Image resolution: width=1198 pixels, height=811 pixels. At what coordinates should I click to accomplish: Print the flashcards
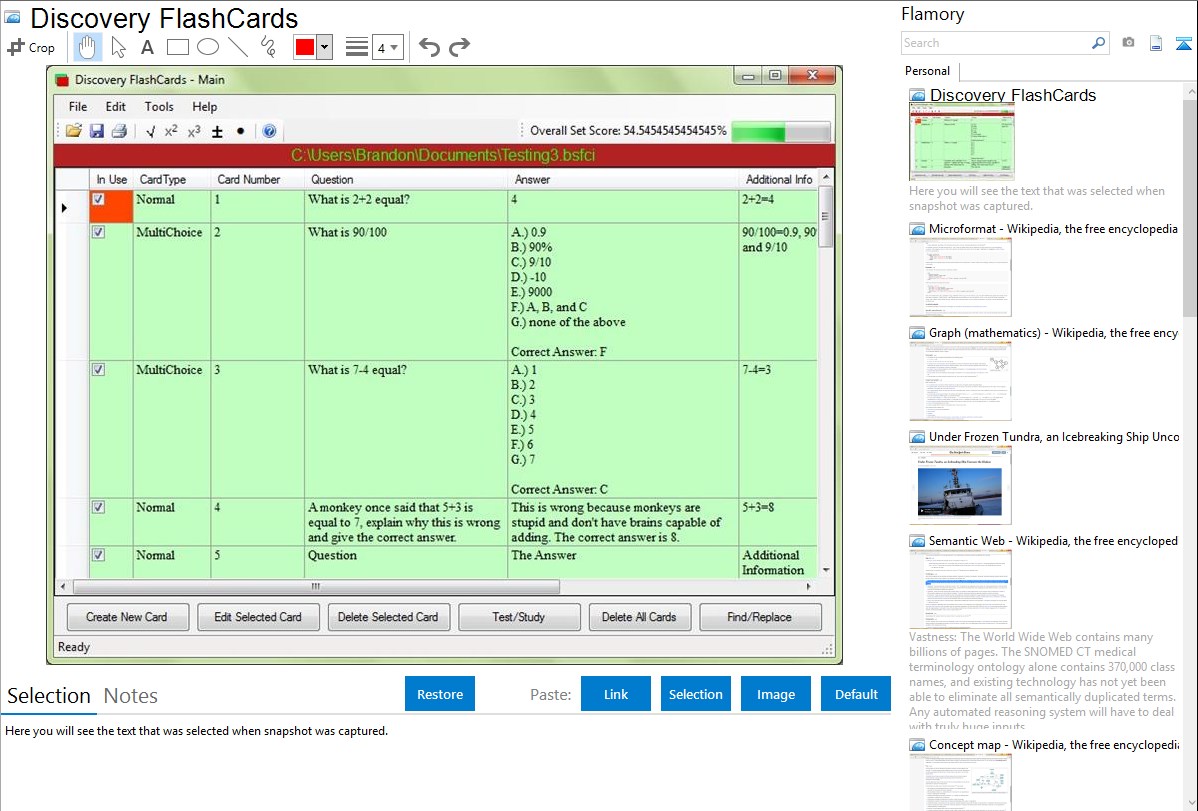[x=119, y=131]
